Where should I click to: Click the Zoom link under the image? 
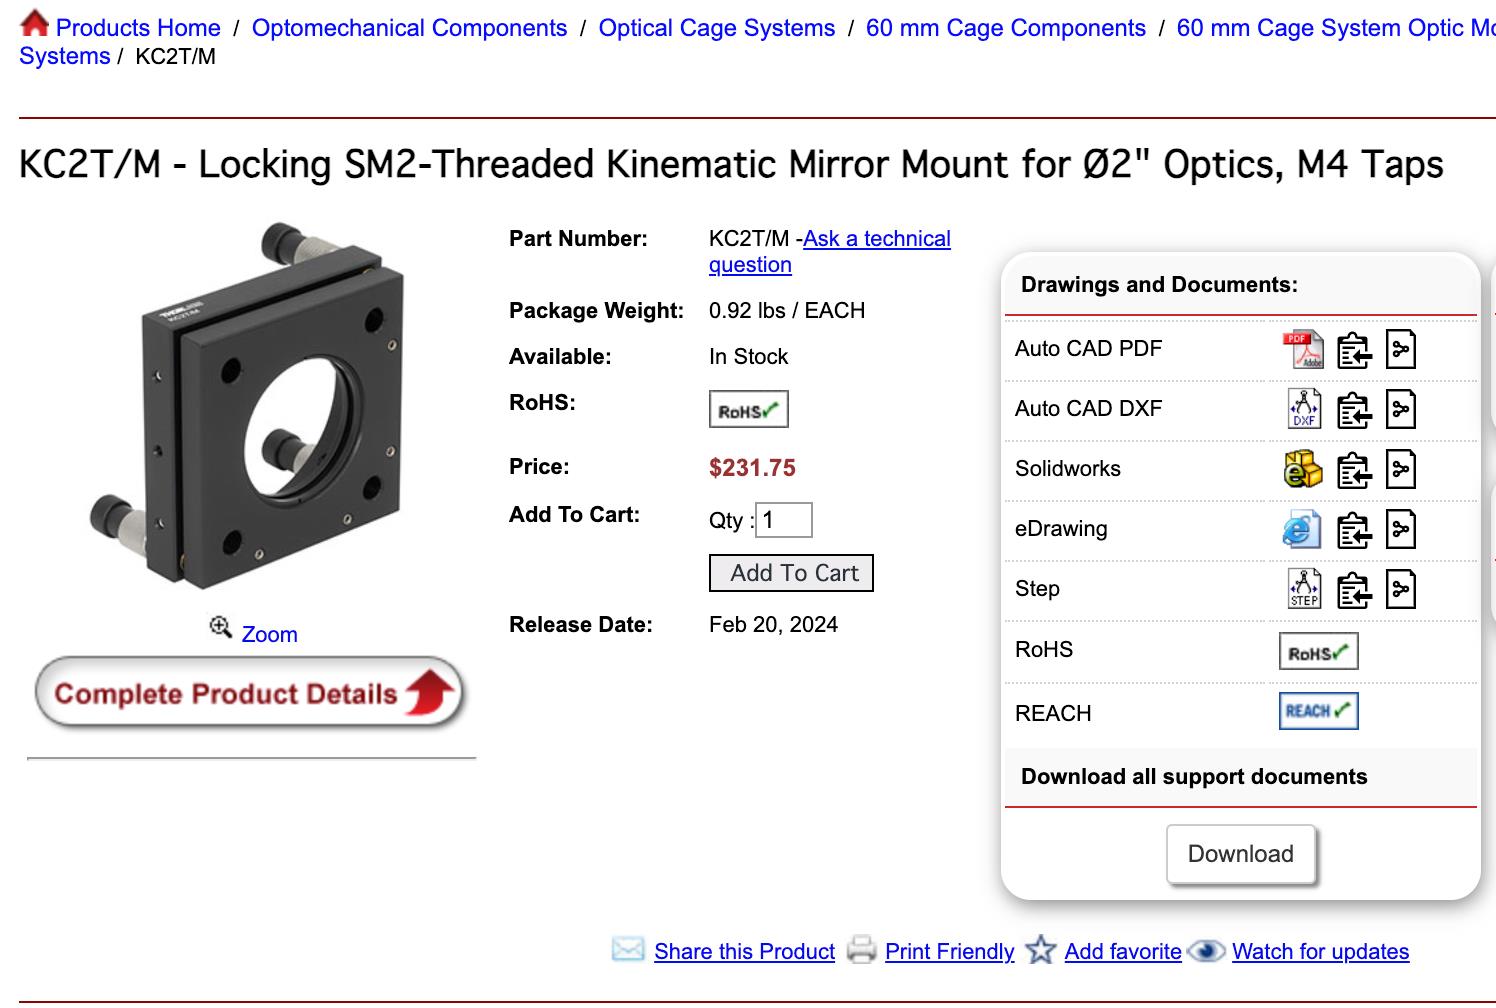tap(269, 635)
